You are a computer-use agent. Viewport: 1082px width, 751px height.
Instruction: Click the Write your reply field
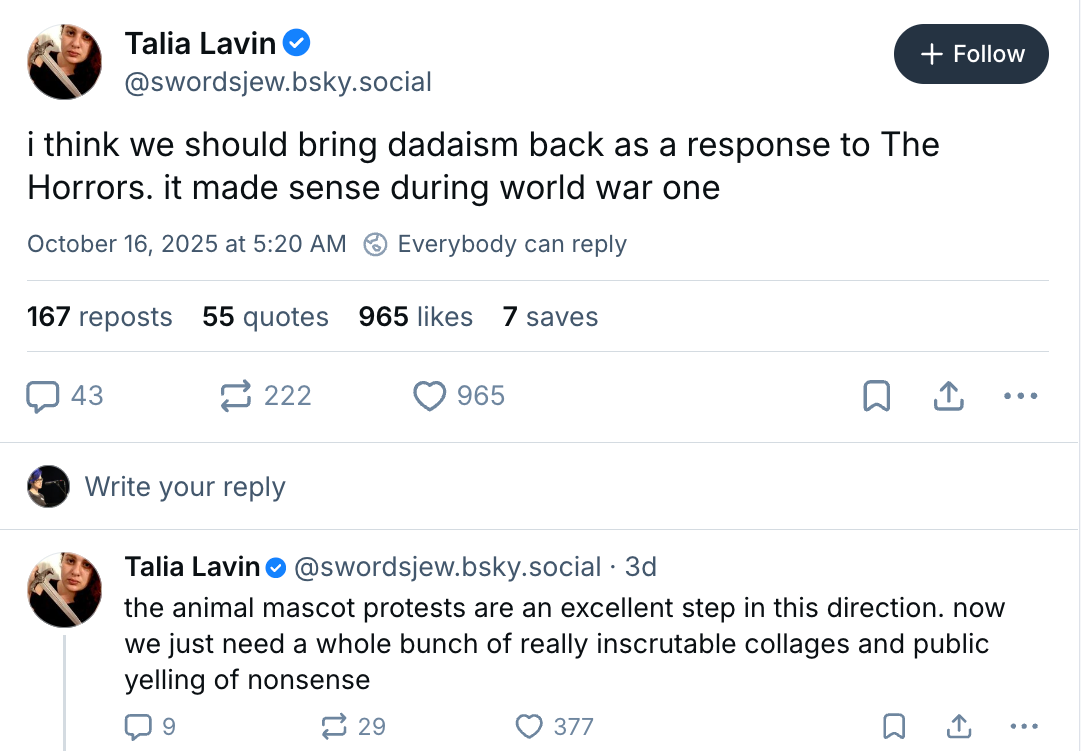click(x=185, y=487)
